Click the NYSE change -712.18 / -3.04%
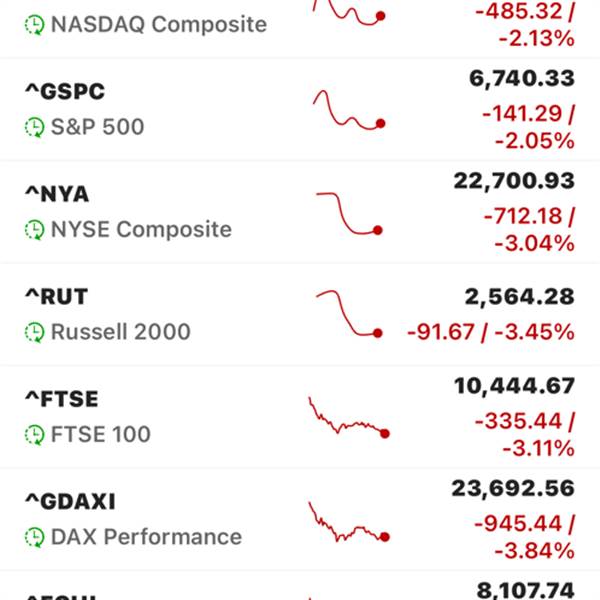This screenshot has width=600, height=600. pos(528,230)
